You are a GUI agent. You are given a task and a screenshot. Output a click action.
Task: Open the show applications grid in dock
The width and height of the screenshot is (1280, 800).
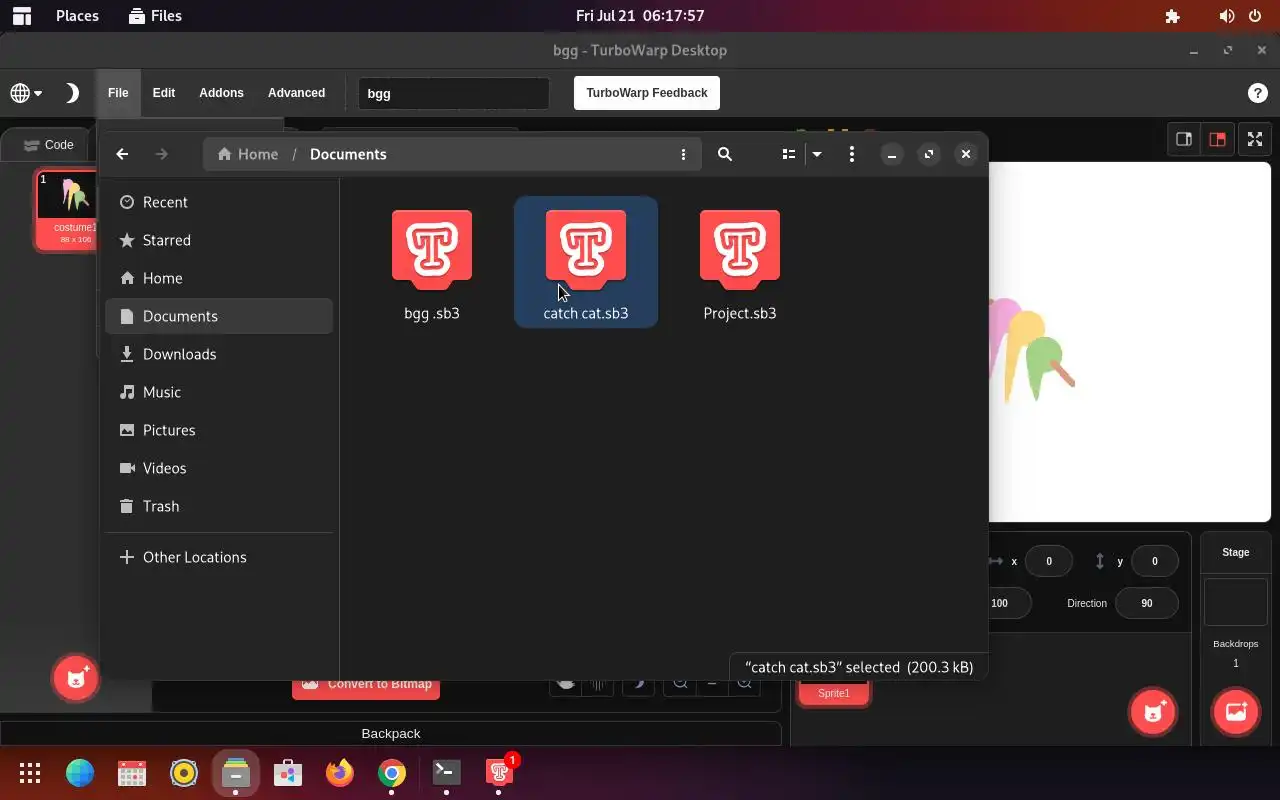(x=30, y=773)
